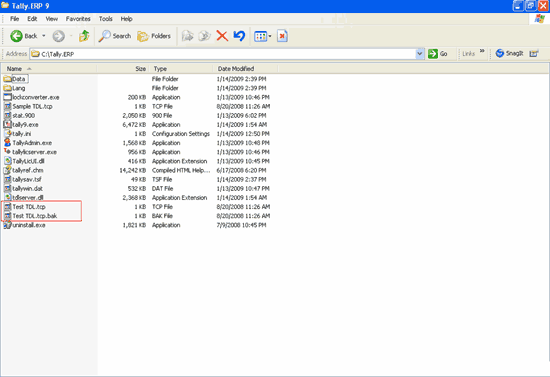Image resolution: width=550 pixels, height=377 pixels.
Task: Open the Views dropdown button
Action: pos(263,36)
